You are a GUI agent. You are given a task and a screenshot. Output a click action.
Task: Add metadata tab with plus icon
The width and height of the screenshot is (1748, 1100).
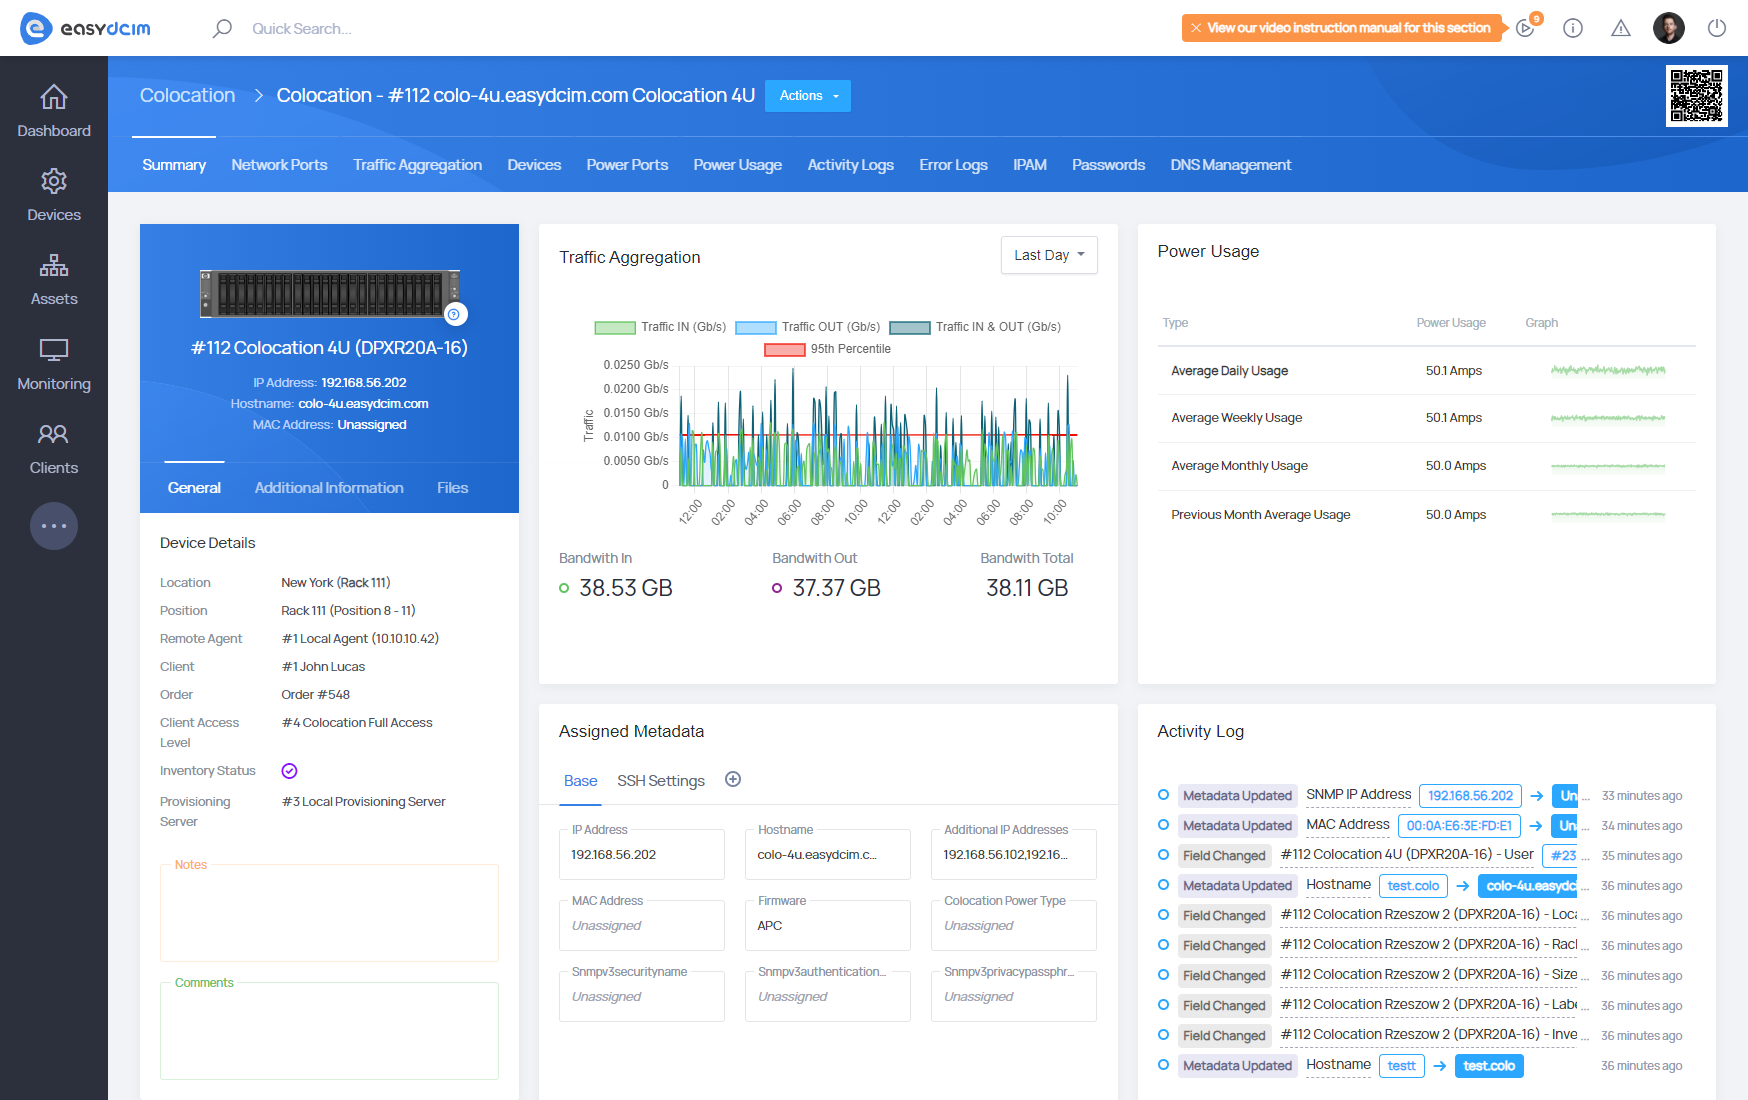pos(733,780)
